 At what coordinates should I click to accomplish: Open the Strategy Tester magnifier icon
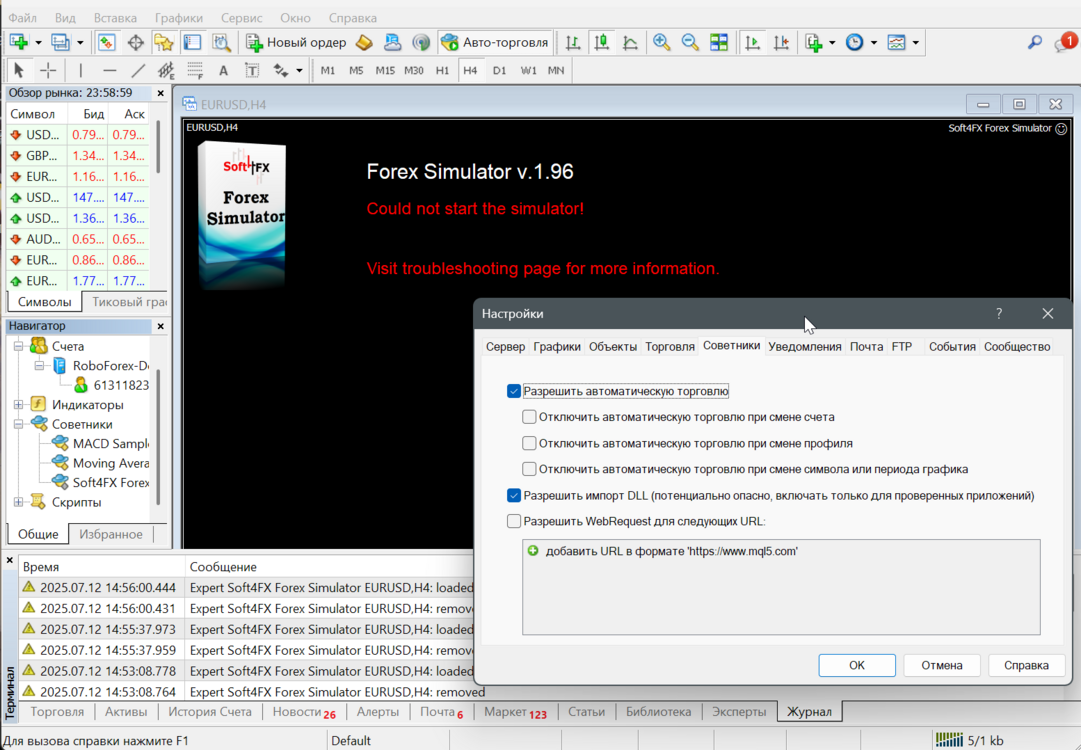[x=221, y=43]
